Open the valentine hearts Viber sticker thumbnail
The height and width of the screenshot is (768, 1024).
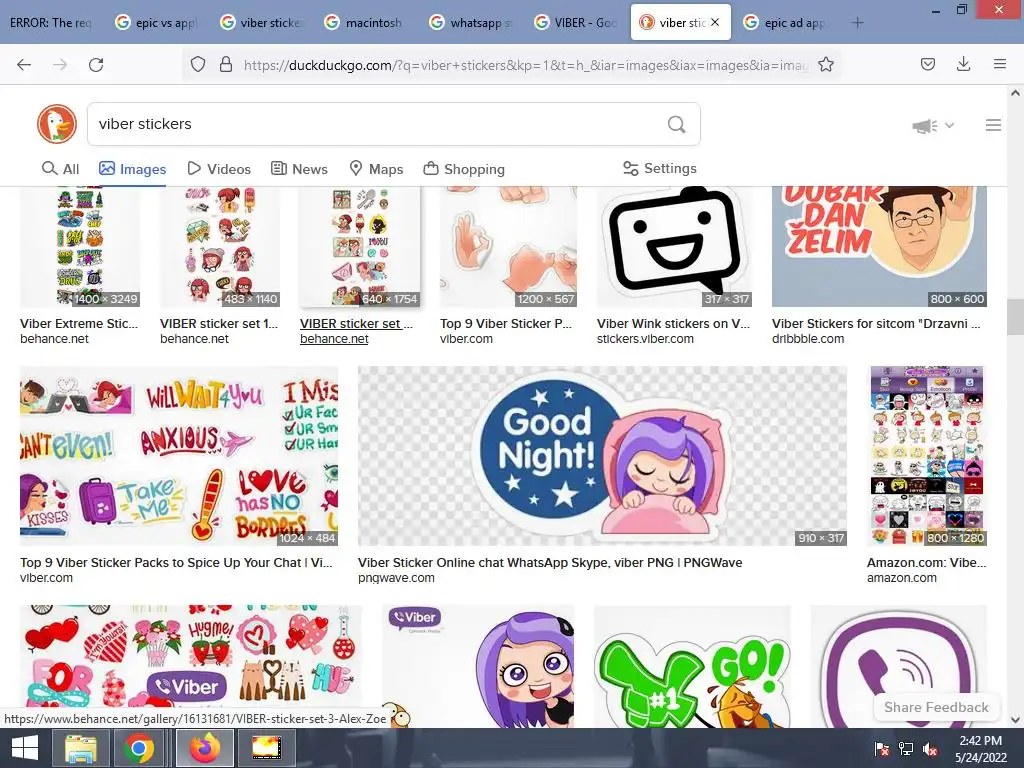pyautogui.click(x=191, y=658)
